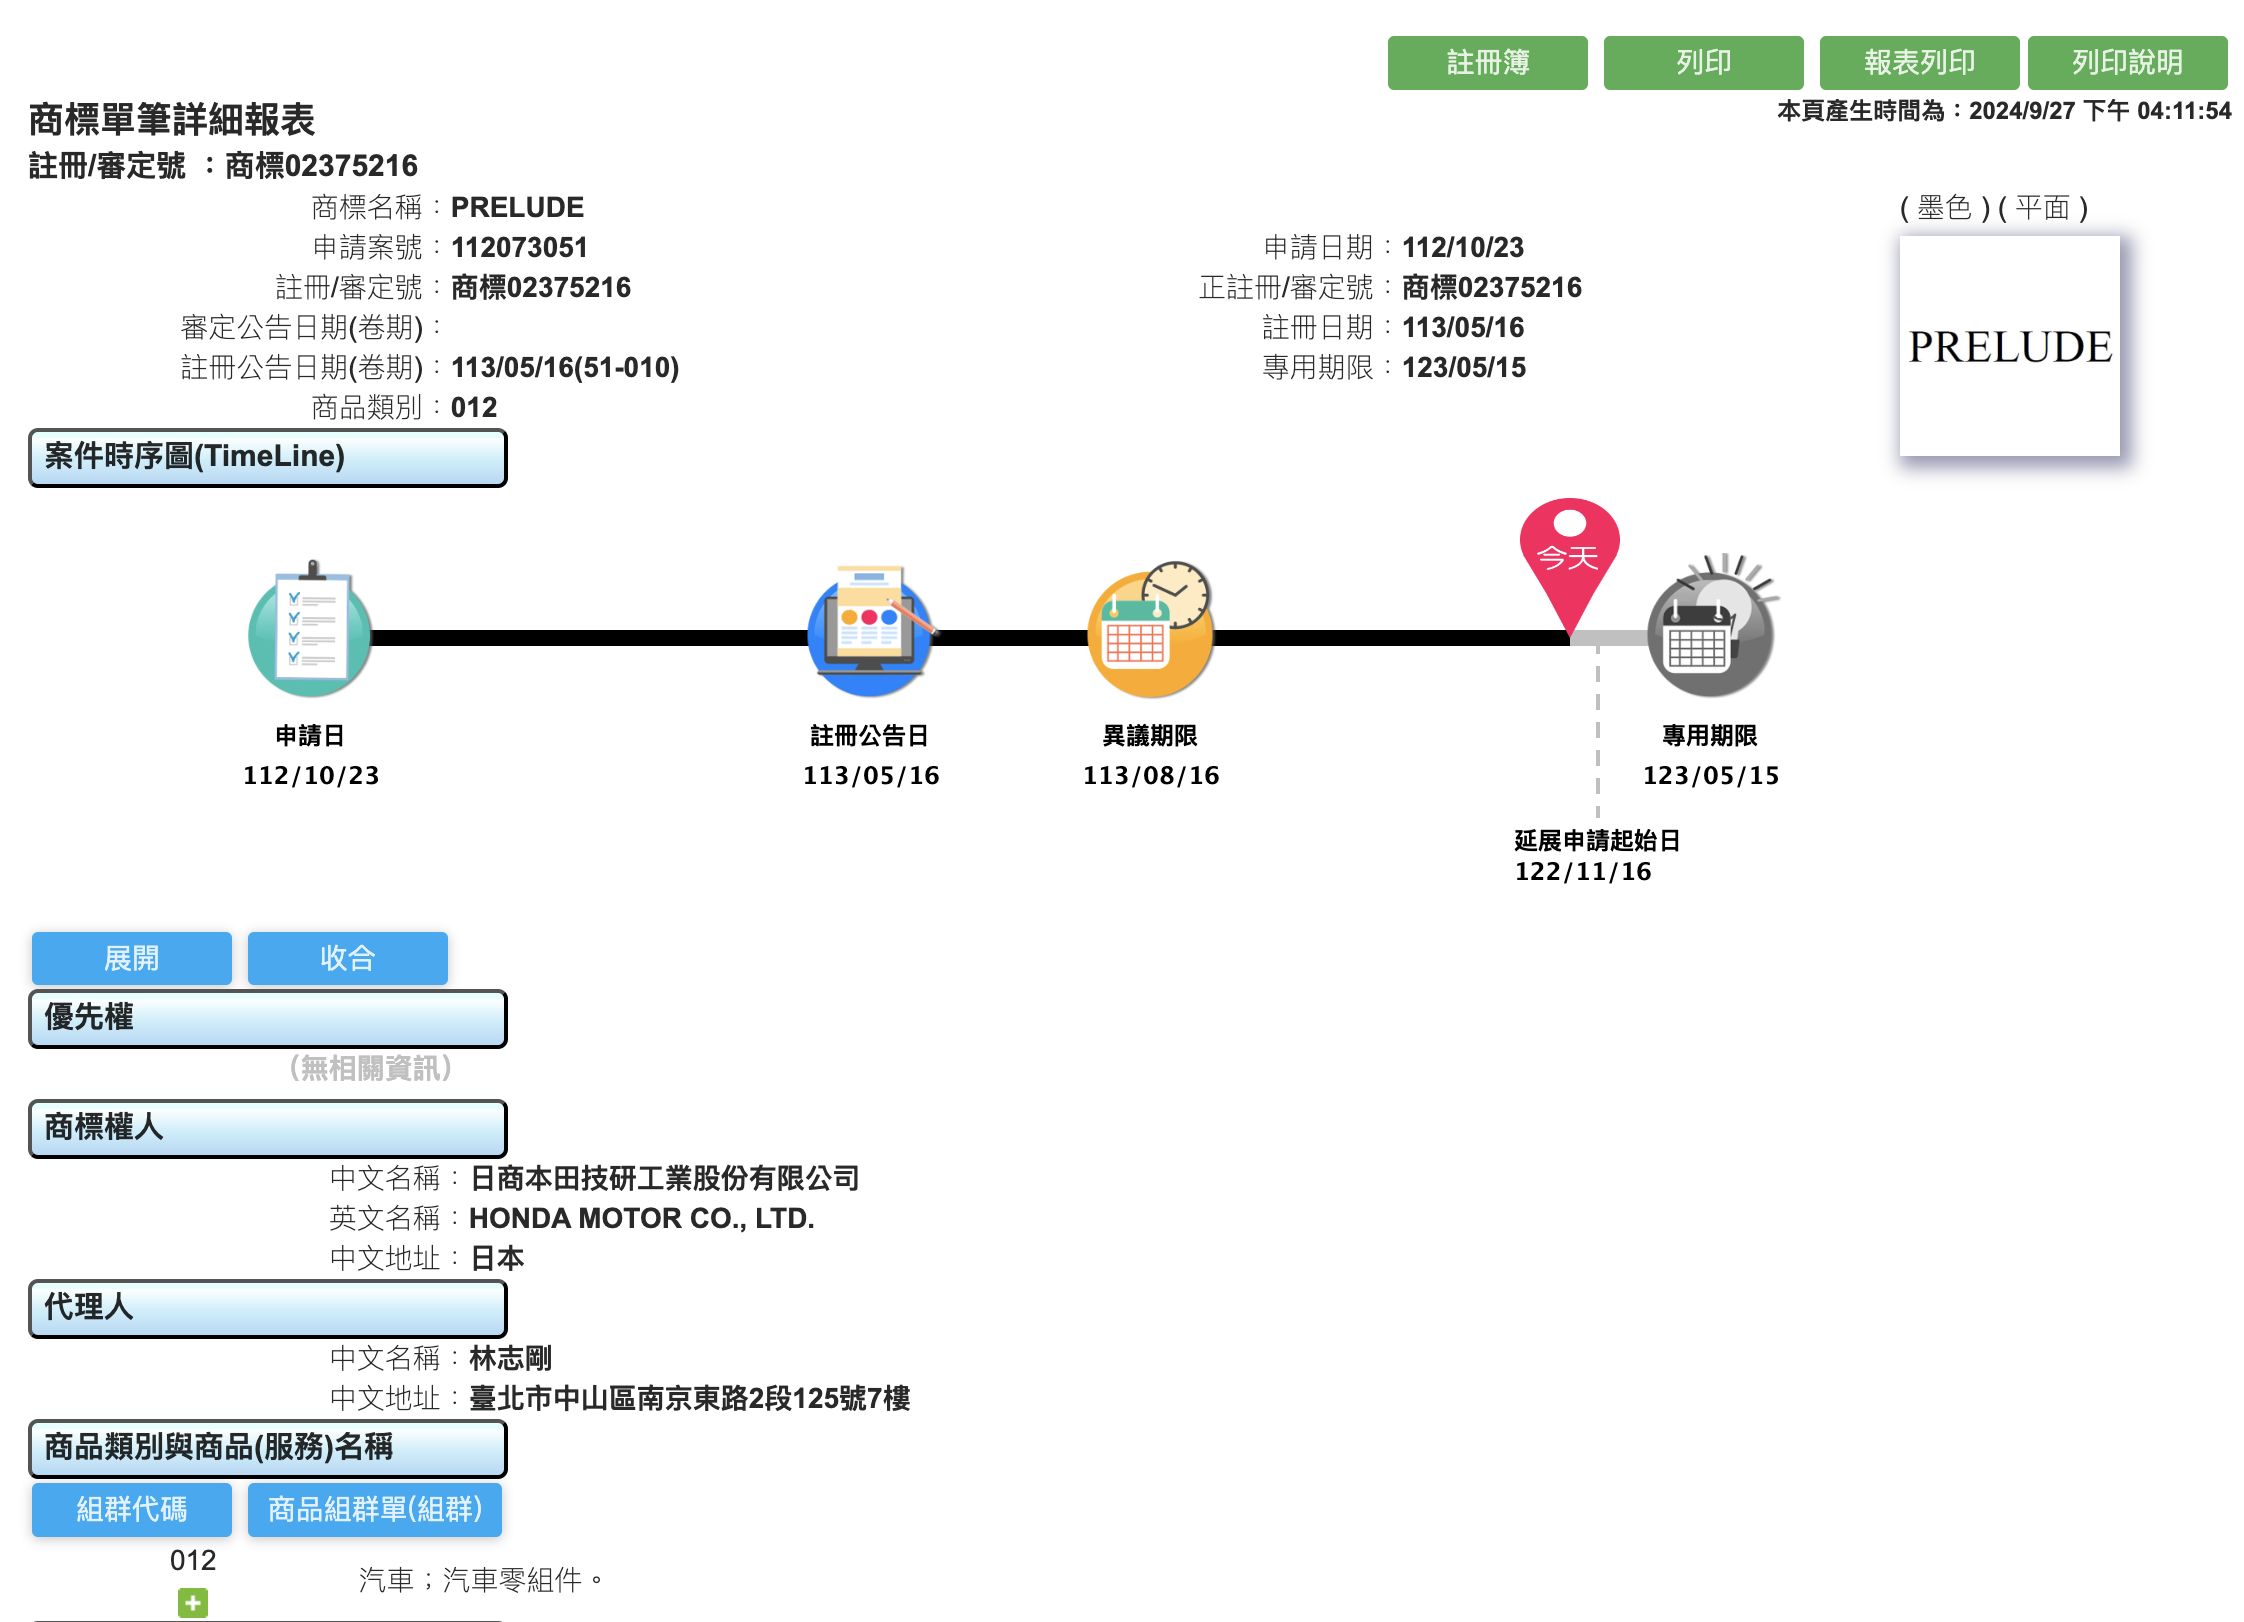Viewport: 2244px width, 1622px height.
Task: Click the 列印 print button
Action: point(1703,63)
